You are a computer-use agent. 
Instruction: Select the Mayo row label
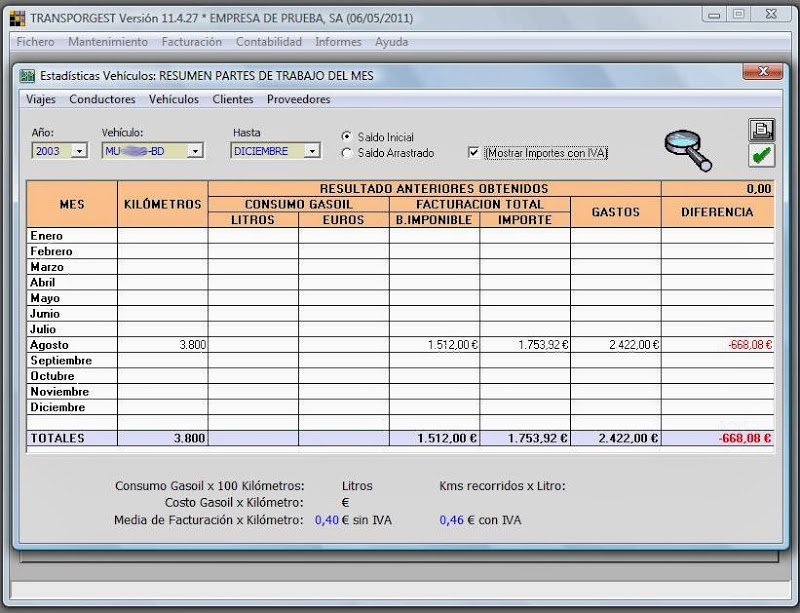tap(45, 298)
